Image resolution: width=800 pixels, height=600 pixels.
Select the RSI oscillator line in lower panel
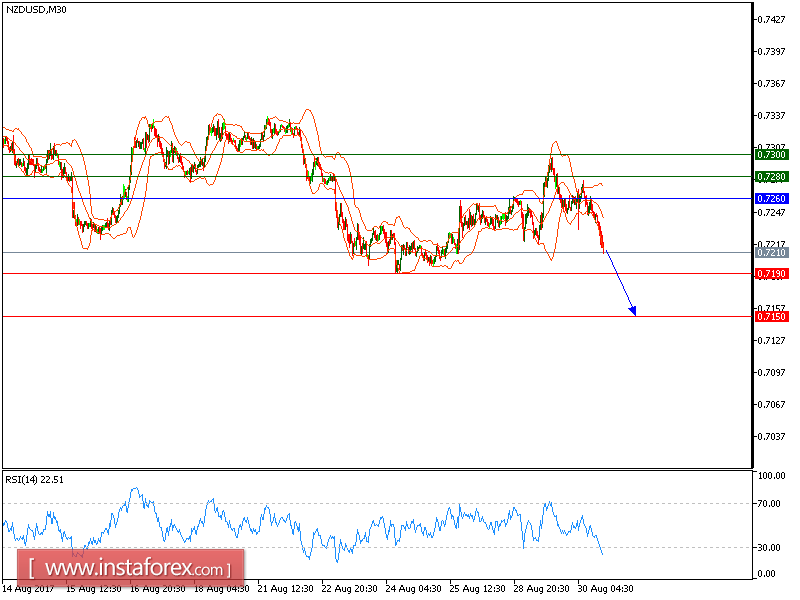[x=300, y=520]
